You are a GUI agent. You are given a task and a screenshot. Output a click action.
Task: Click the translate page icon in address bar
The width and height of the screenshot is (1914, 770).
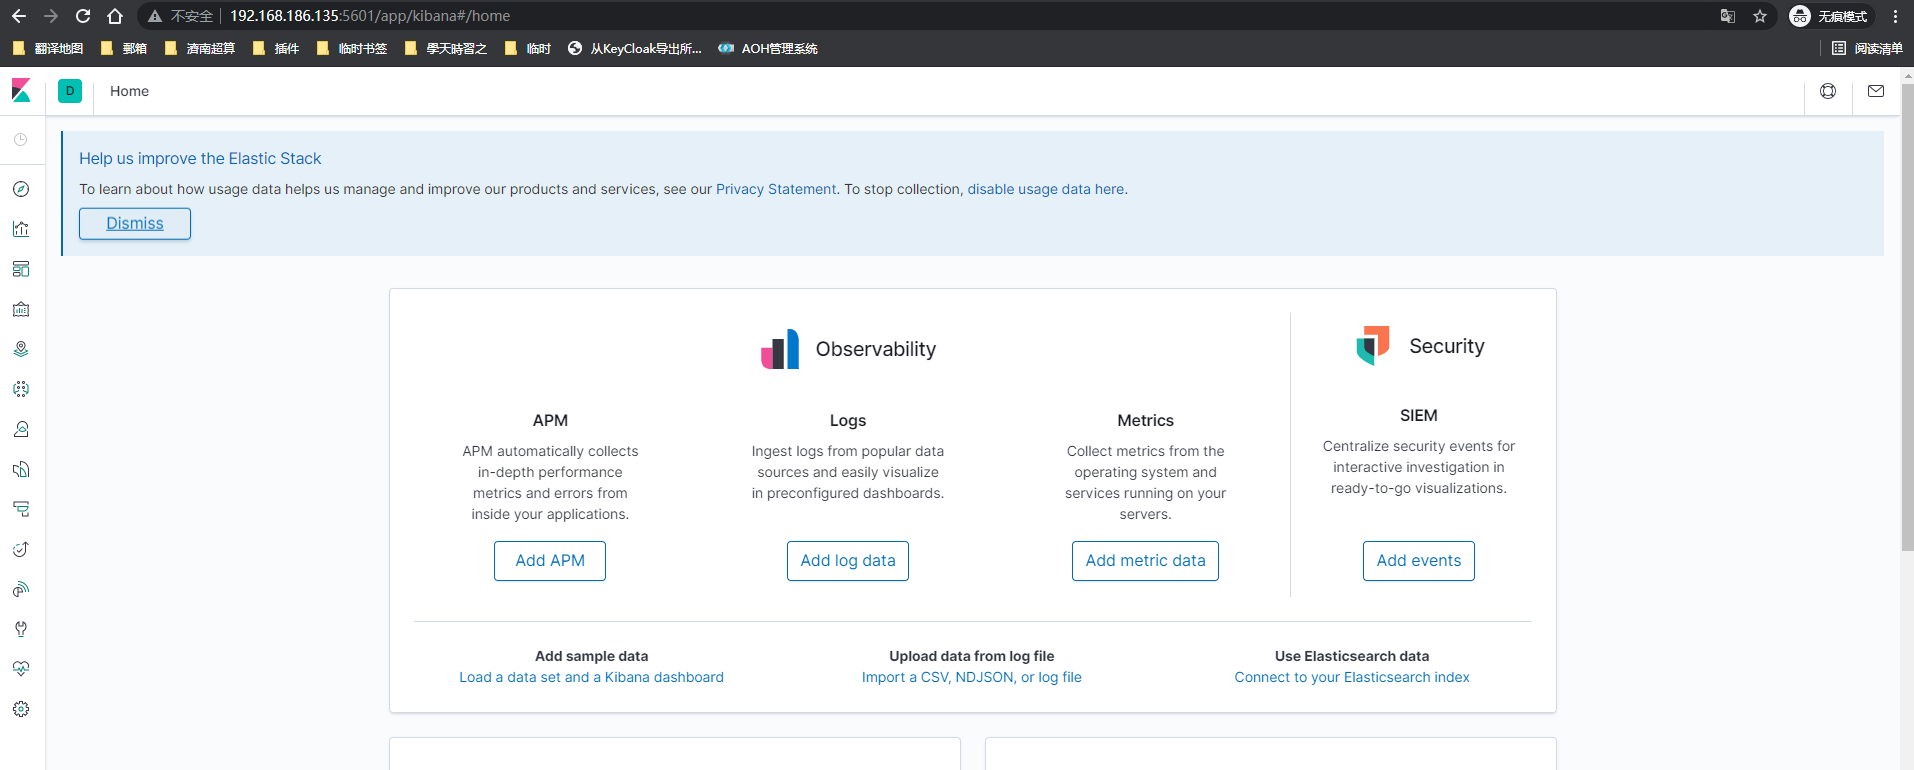tap(1728, 16)
